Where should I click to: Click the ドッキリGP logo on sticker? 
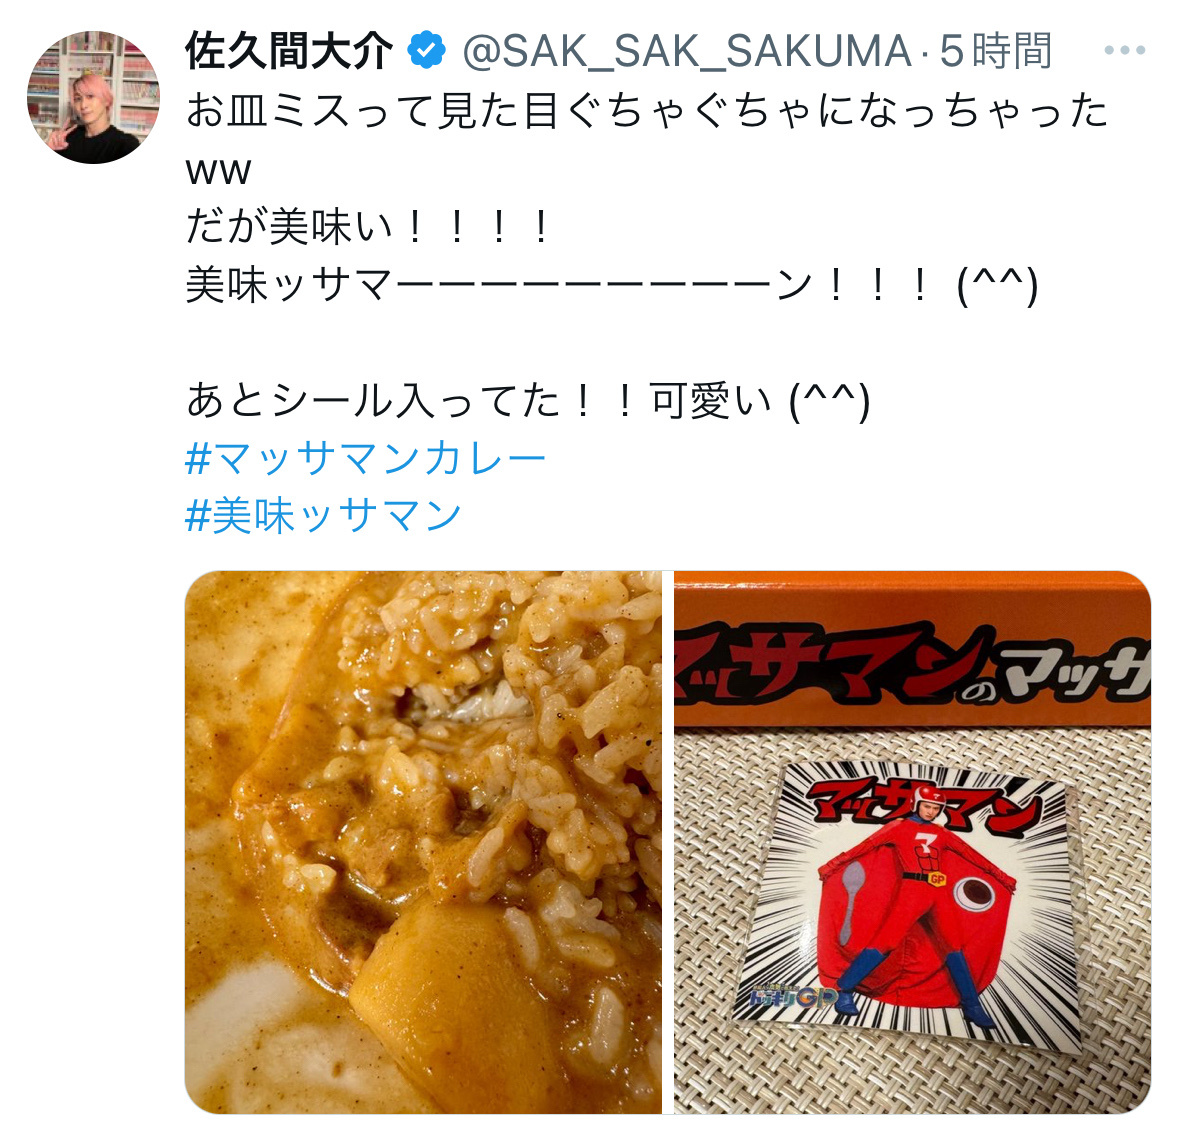[793, 997]
